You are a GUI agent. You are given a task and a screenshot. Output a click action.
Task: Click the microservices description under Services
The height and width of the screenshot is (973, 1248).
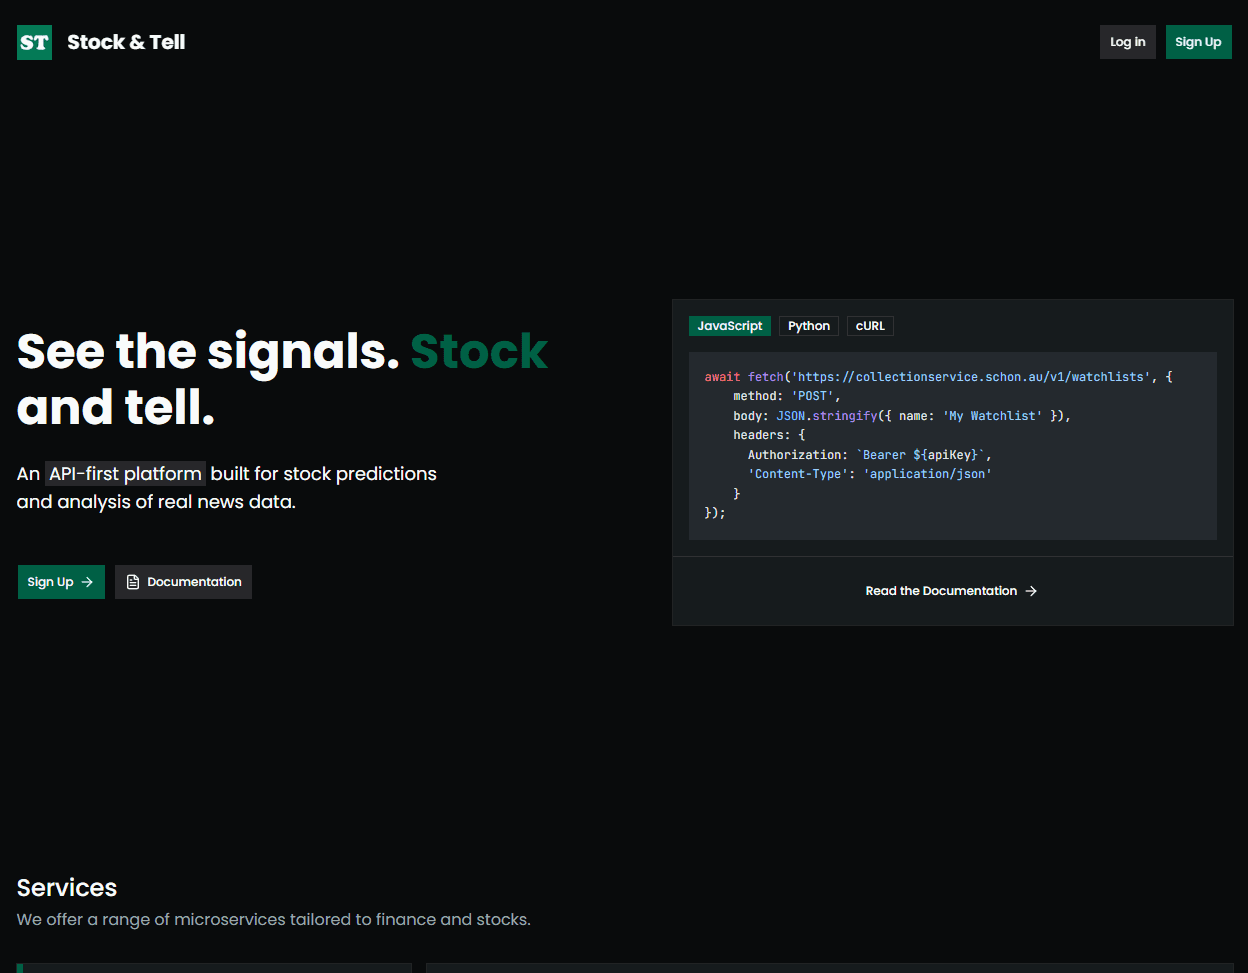pos(274,919)
